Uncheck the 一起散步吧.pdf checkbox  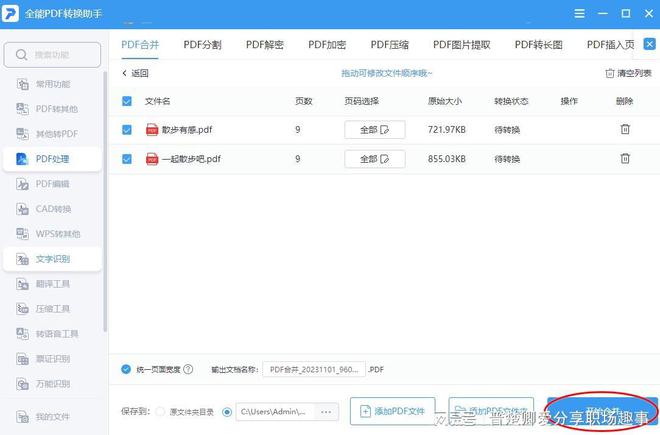127,159
